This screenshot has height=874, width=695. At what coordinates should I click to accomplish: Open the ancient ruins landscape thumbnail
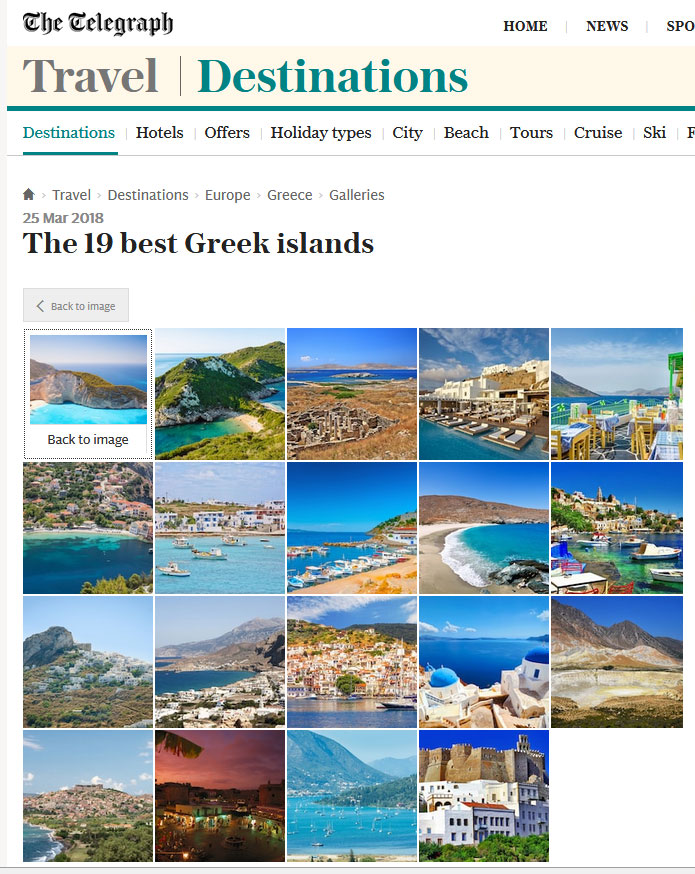click(352, 394)
